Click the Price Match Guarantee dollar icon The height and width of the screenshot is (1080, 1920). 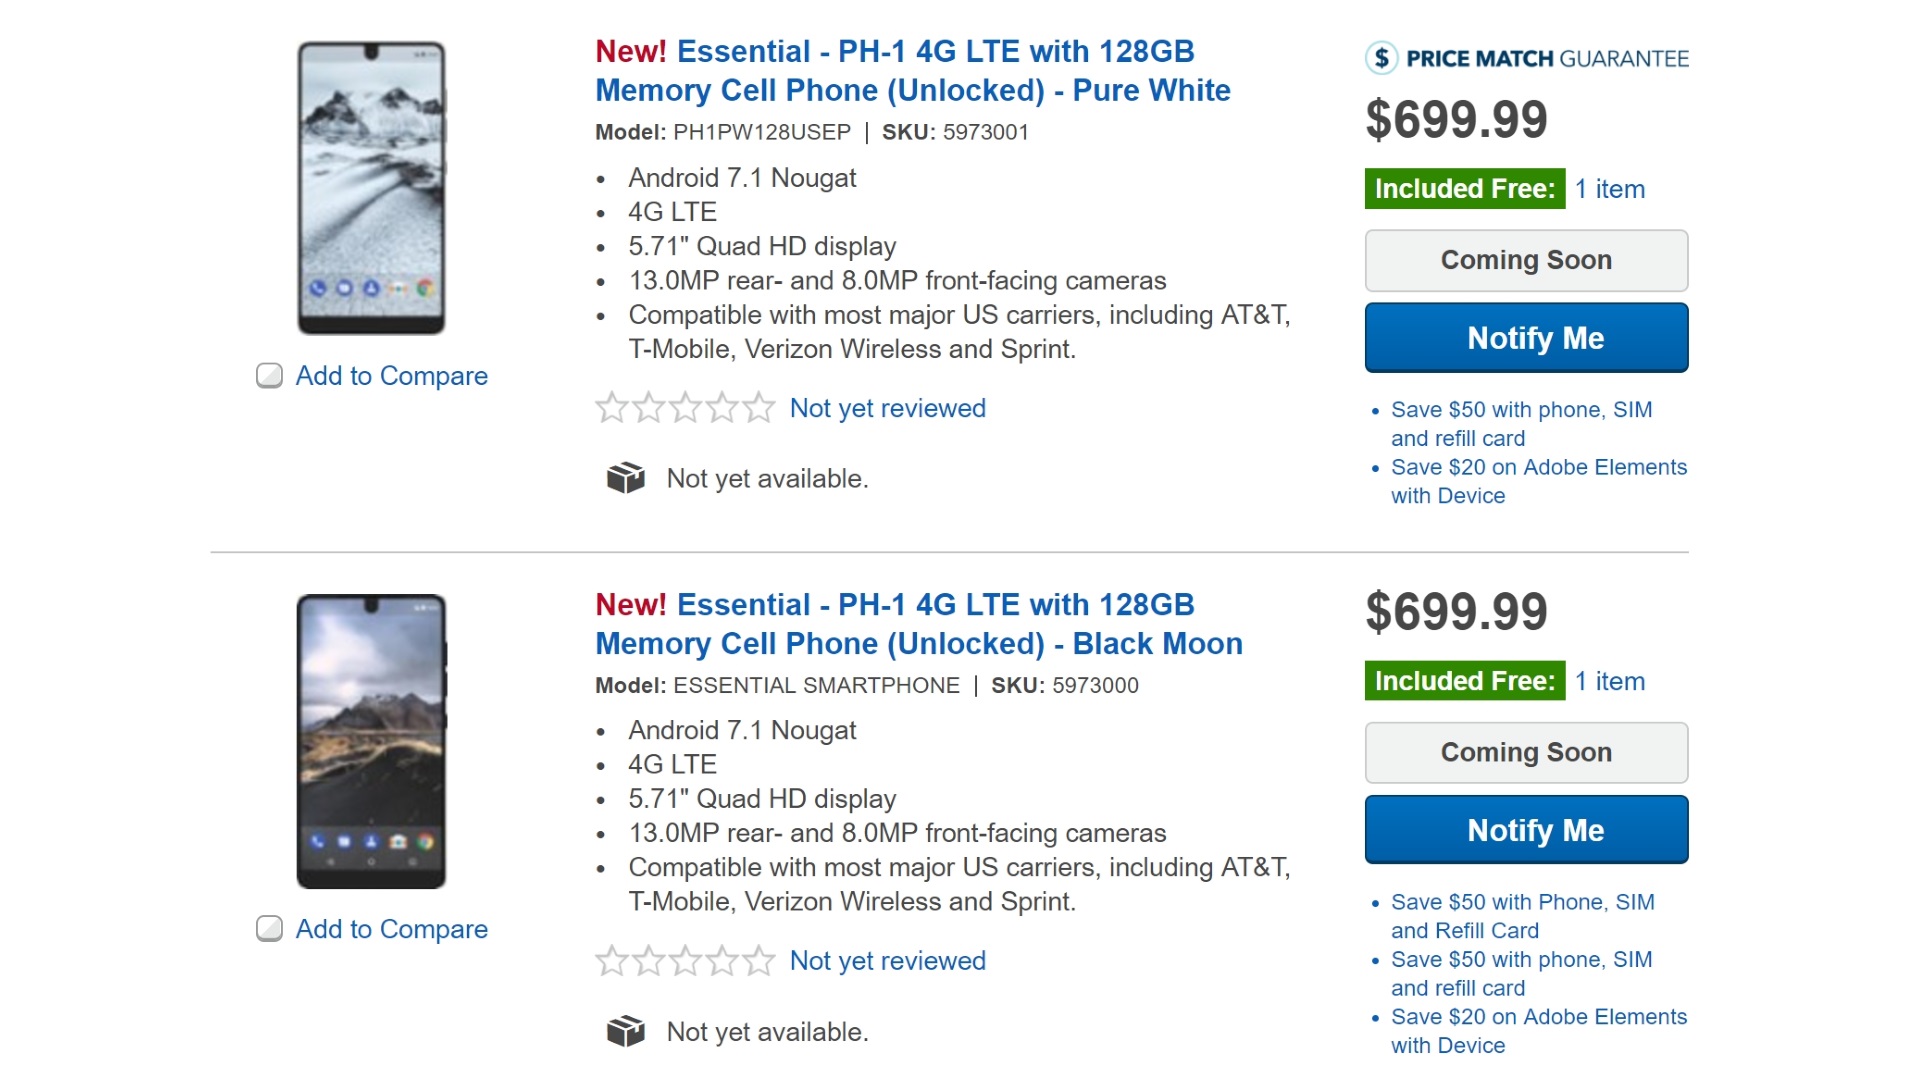click(1381, 58)
